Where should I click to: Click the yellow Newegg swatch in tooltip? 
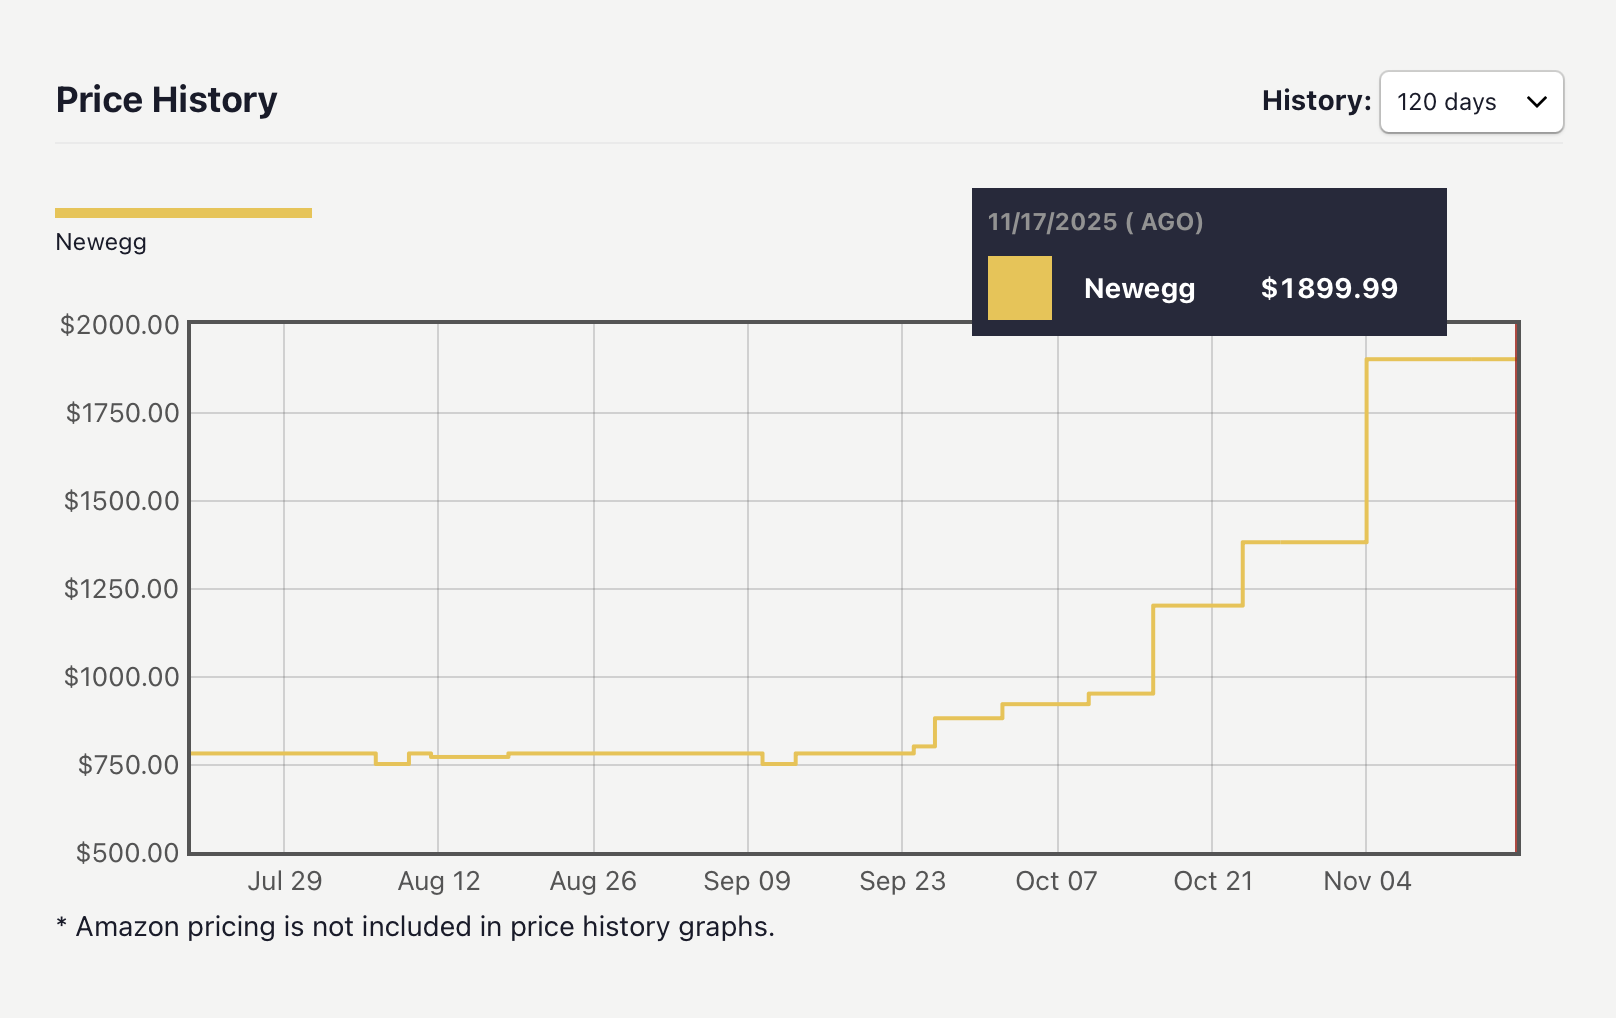pos(1019,288)
